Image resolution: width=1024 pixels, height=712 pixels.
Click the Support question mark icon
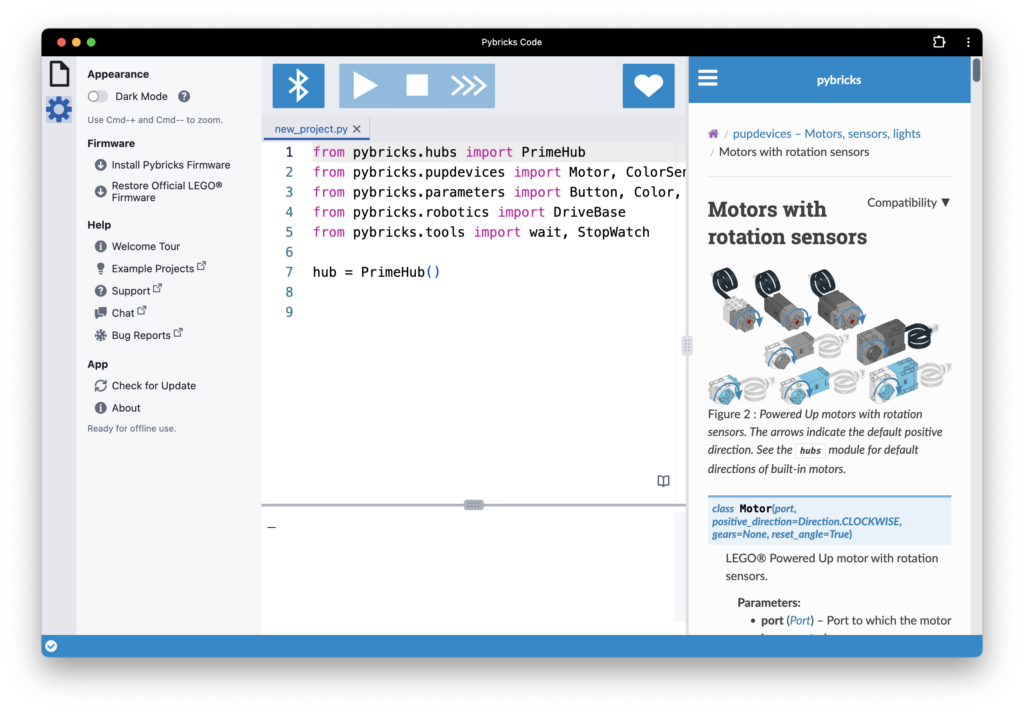[101, 291]
